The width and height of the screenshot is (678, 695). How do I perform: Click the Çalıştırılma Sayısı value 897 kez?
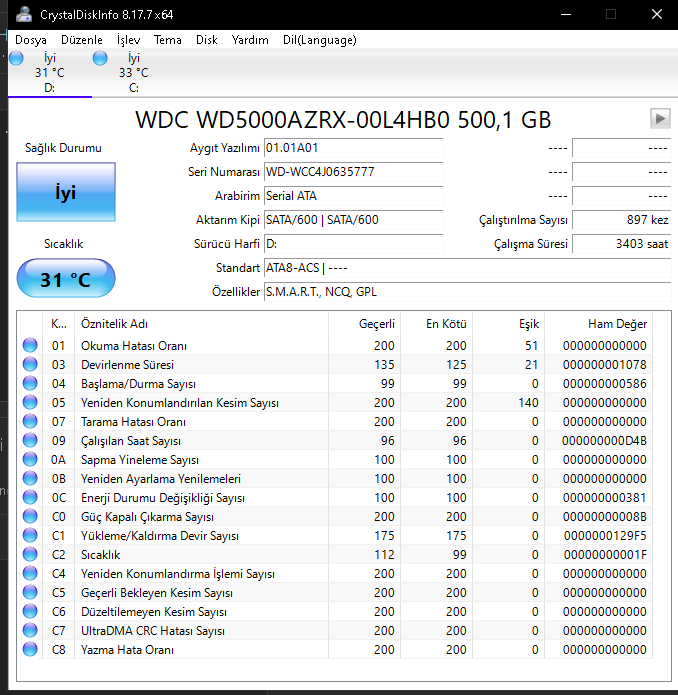tap(622, 220)
